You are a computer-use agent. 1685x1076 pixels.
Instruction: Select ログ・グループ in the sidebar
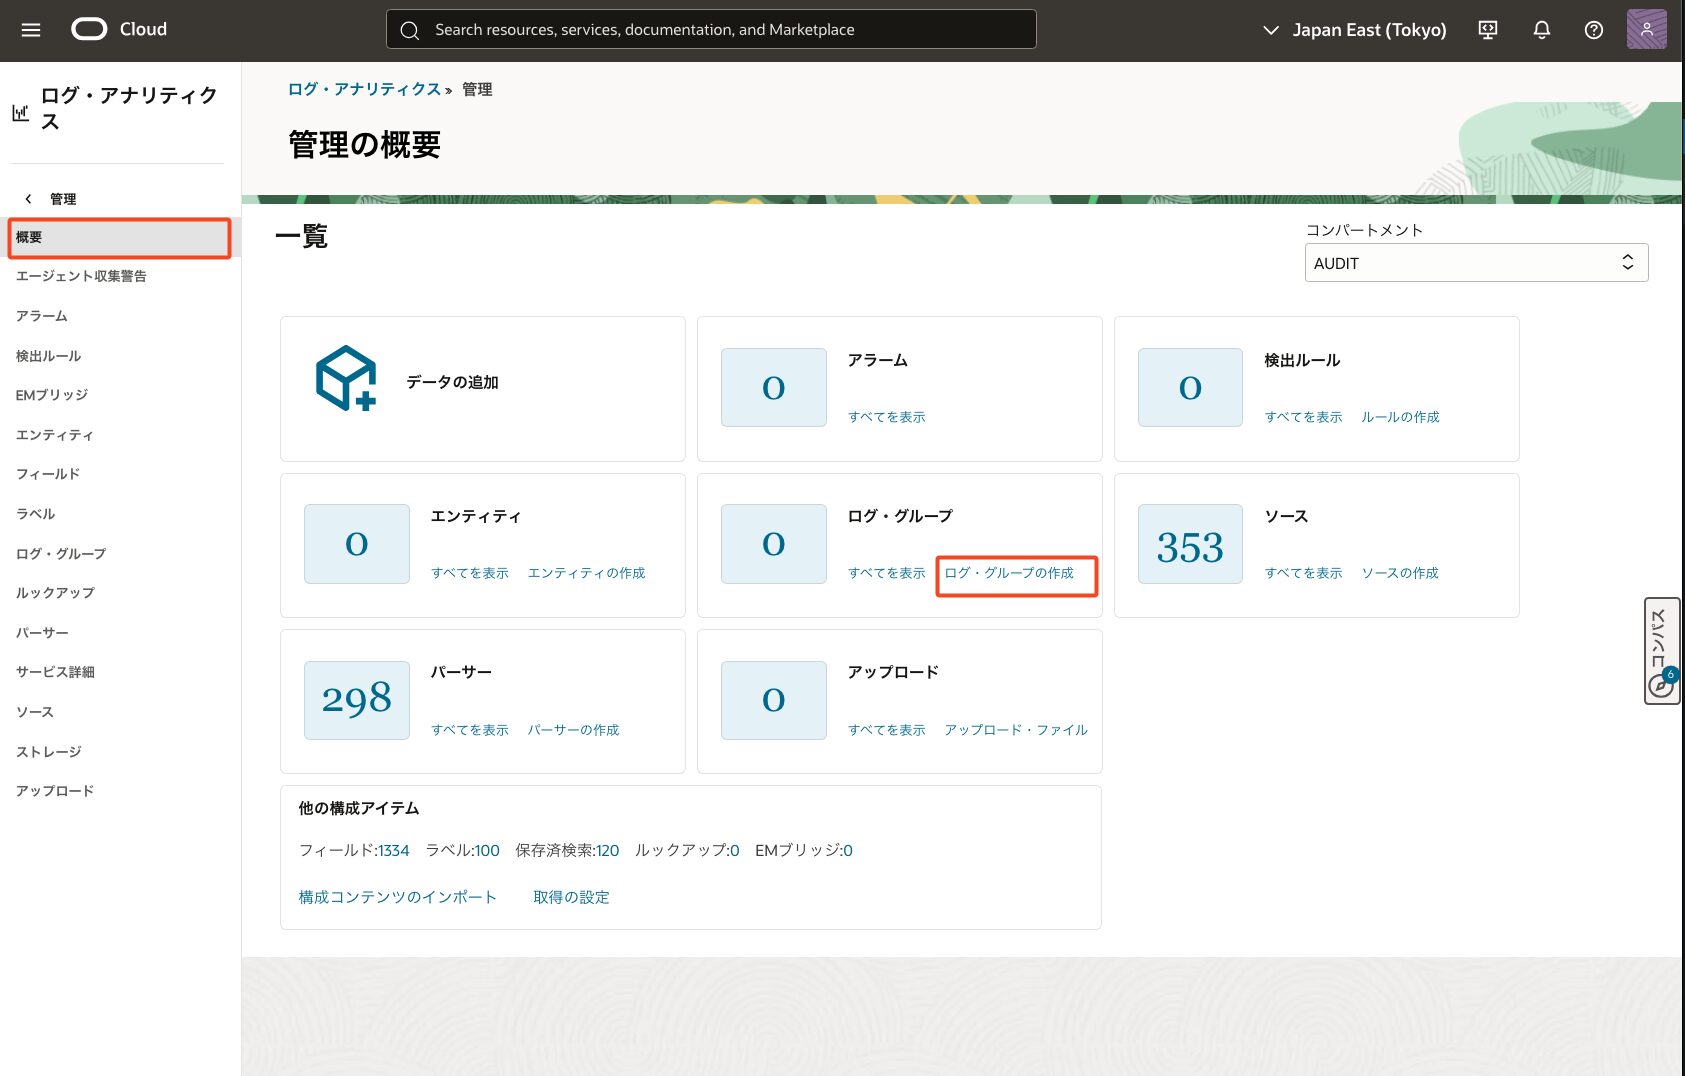point(61,554)
